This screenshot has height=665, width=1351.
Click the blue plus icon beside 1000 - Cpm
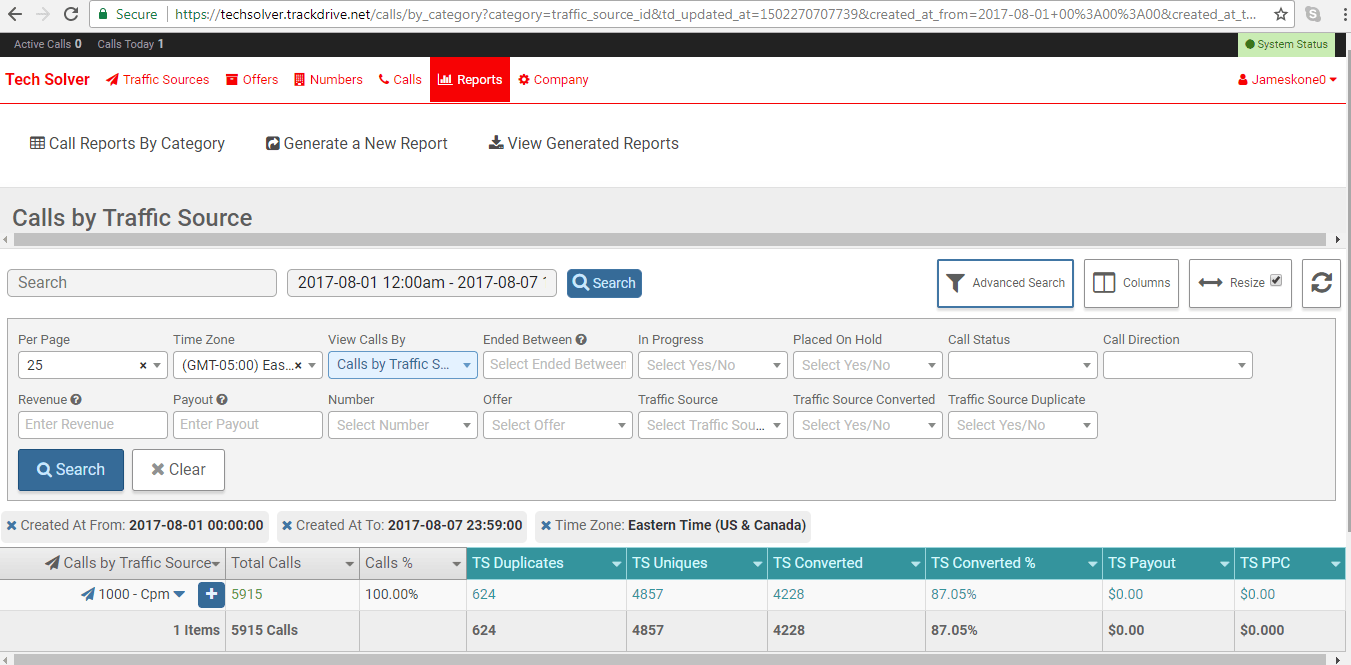point(211,594)
